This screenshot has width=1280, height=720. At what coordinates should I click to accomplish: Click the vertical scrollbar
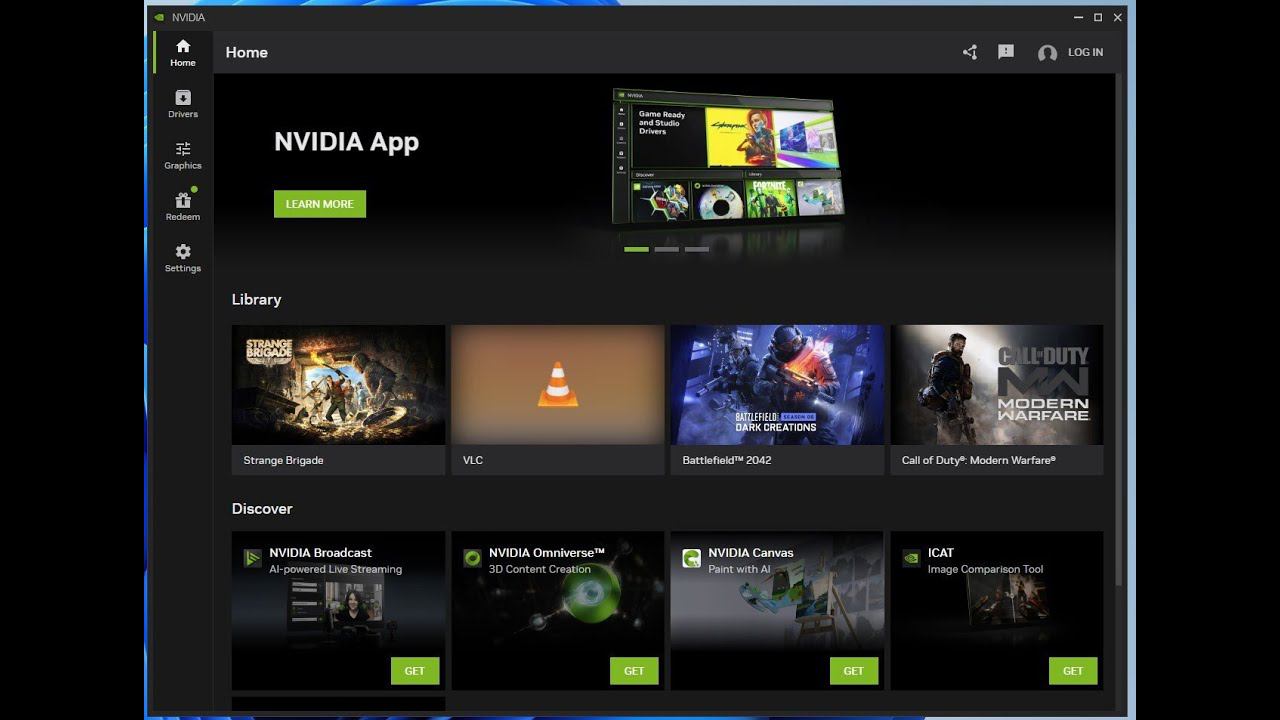tap(1119, 330)
